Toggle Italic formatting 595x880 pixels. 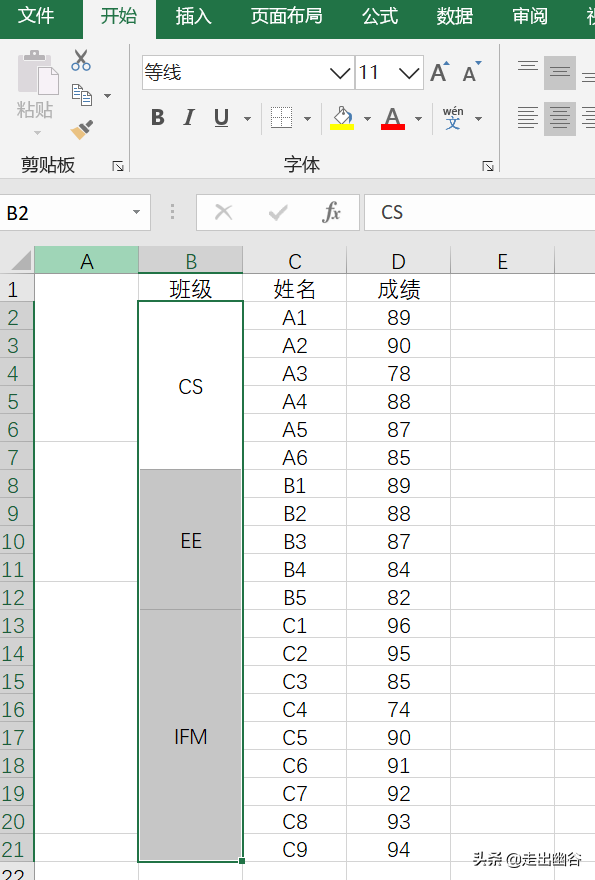point(189,117)
